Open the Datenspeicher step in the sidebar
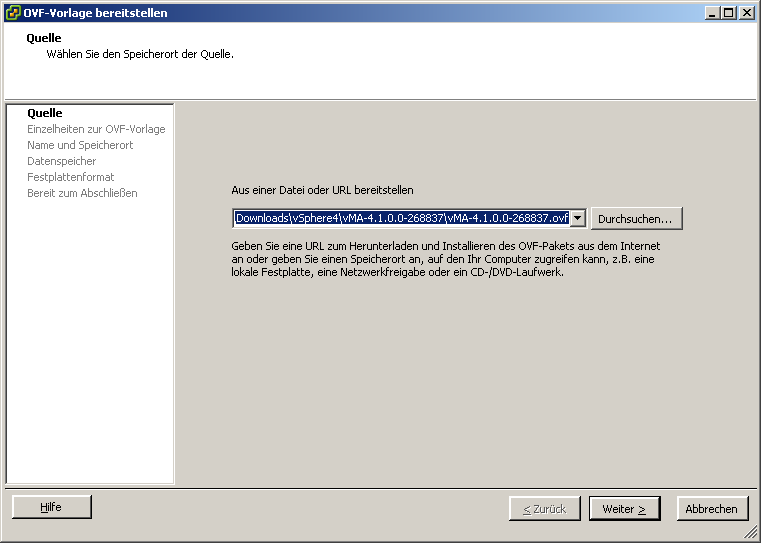Viewport: 761px width, 543px height. pos(62,161)
